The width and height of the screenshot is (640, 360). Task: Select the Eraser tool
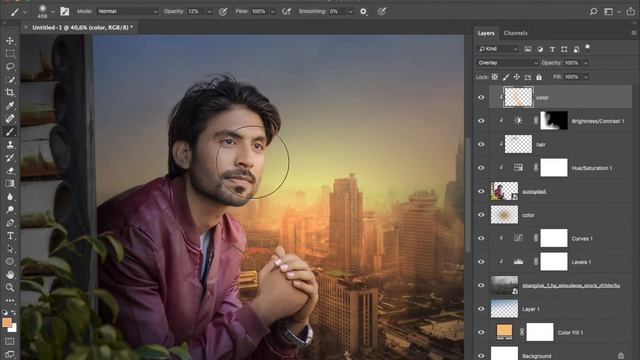10,171
